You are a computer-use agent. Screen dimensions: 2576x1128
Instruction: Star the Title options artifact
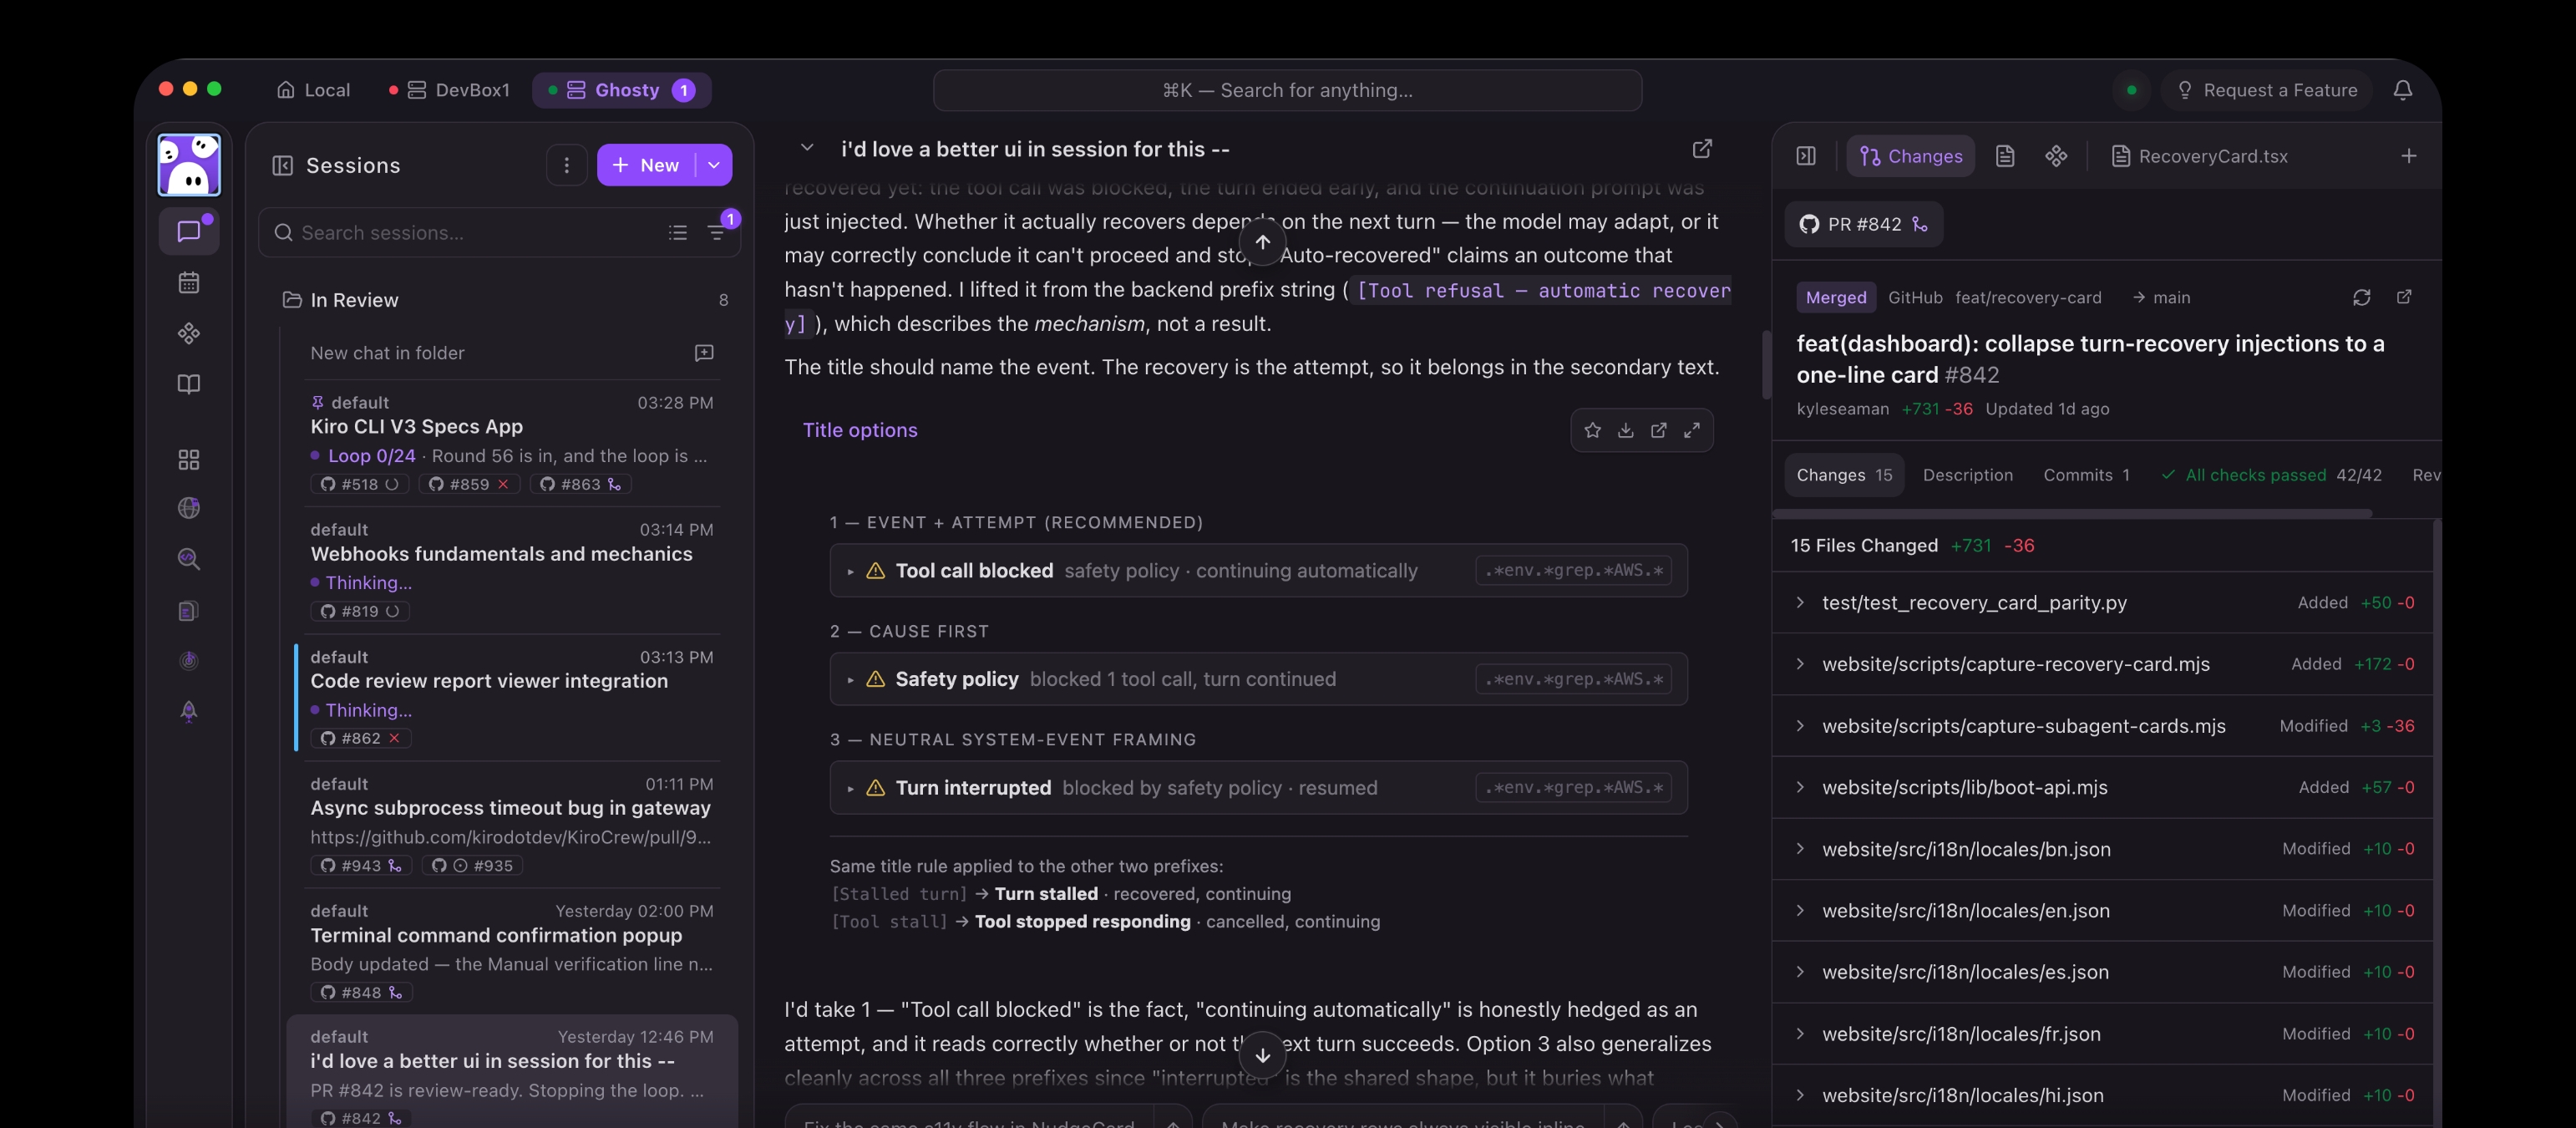1593,430
